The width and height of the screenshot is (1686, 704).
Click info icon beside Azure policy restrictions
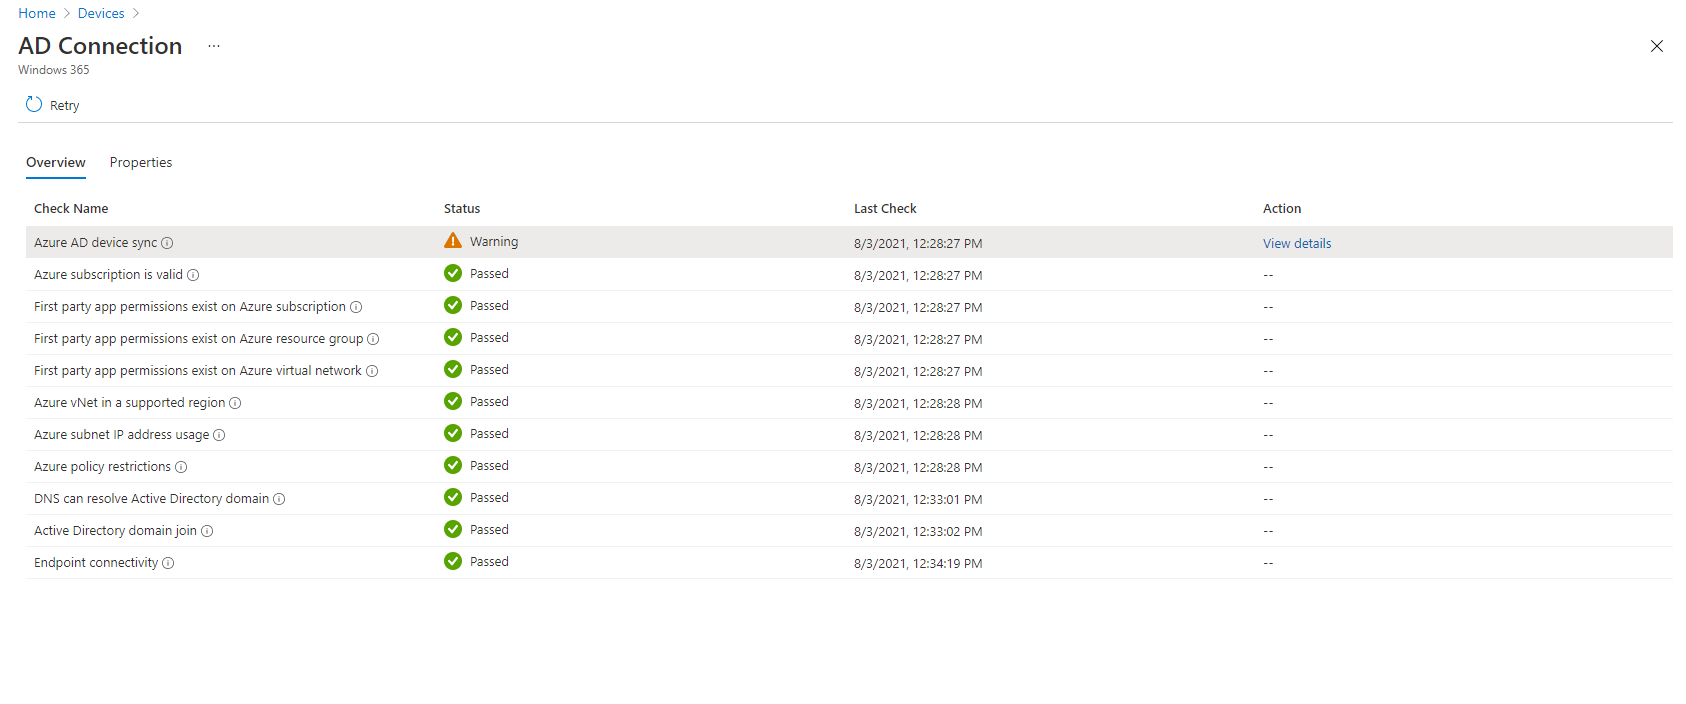181,467
